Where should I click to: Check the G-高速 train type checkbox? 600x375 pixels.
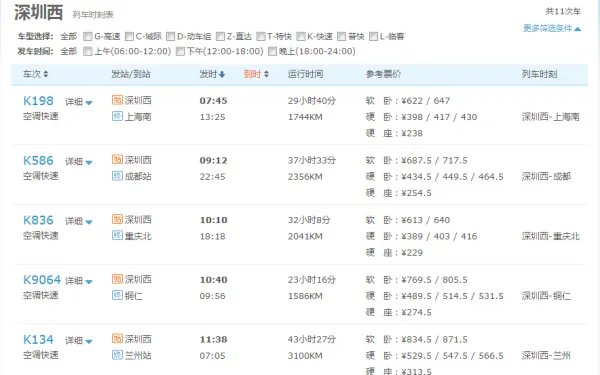tap(88, 36)
